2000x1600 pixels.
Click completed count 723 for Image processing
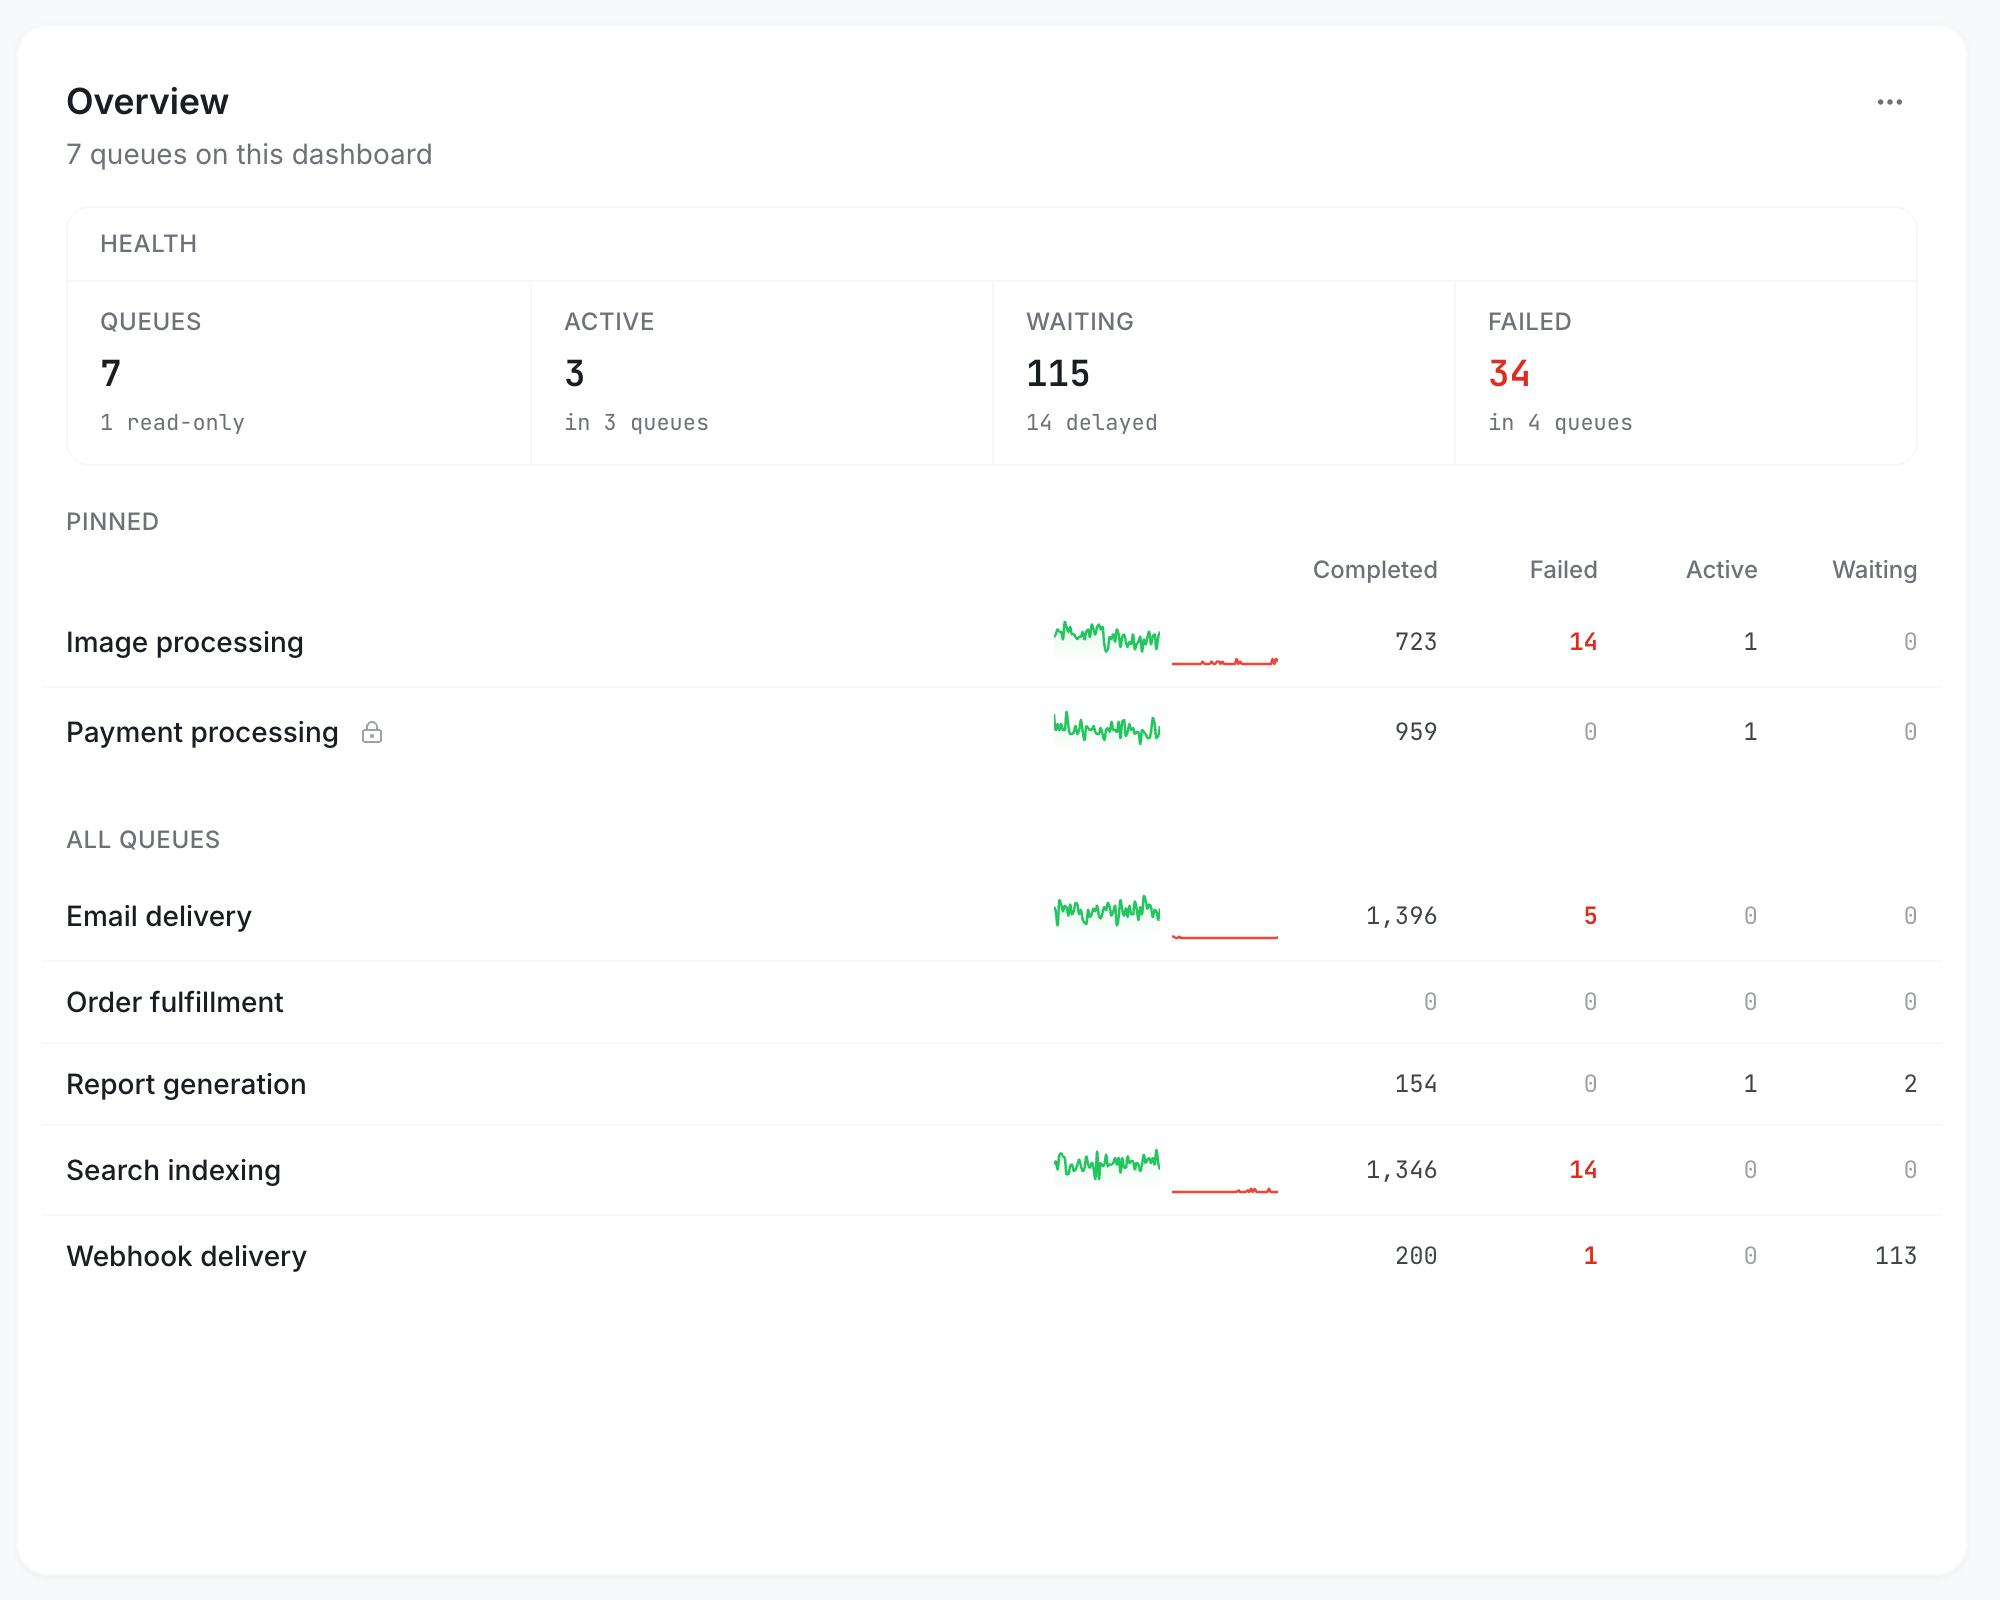point(1416,642)
